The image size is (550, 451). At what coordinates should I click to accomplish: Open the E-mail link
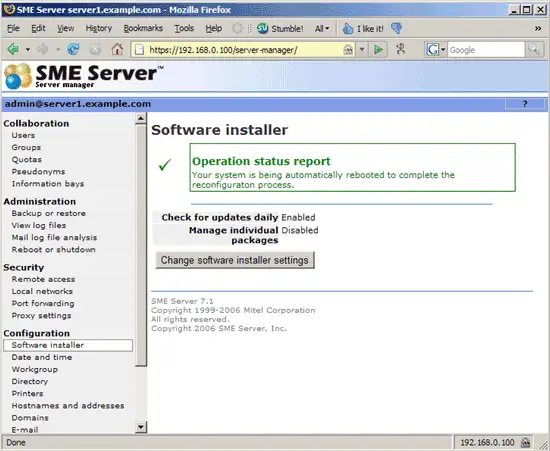[x=25, y=430]
